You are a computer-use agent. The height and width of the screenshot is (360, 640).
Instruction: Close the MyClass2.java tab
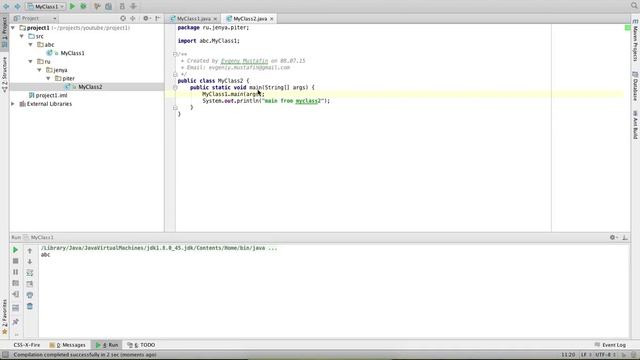[271, 19]
